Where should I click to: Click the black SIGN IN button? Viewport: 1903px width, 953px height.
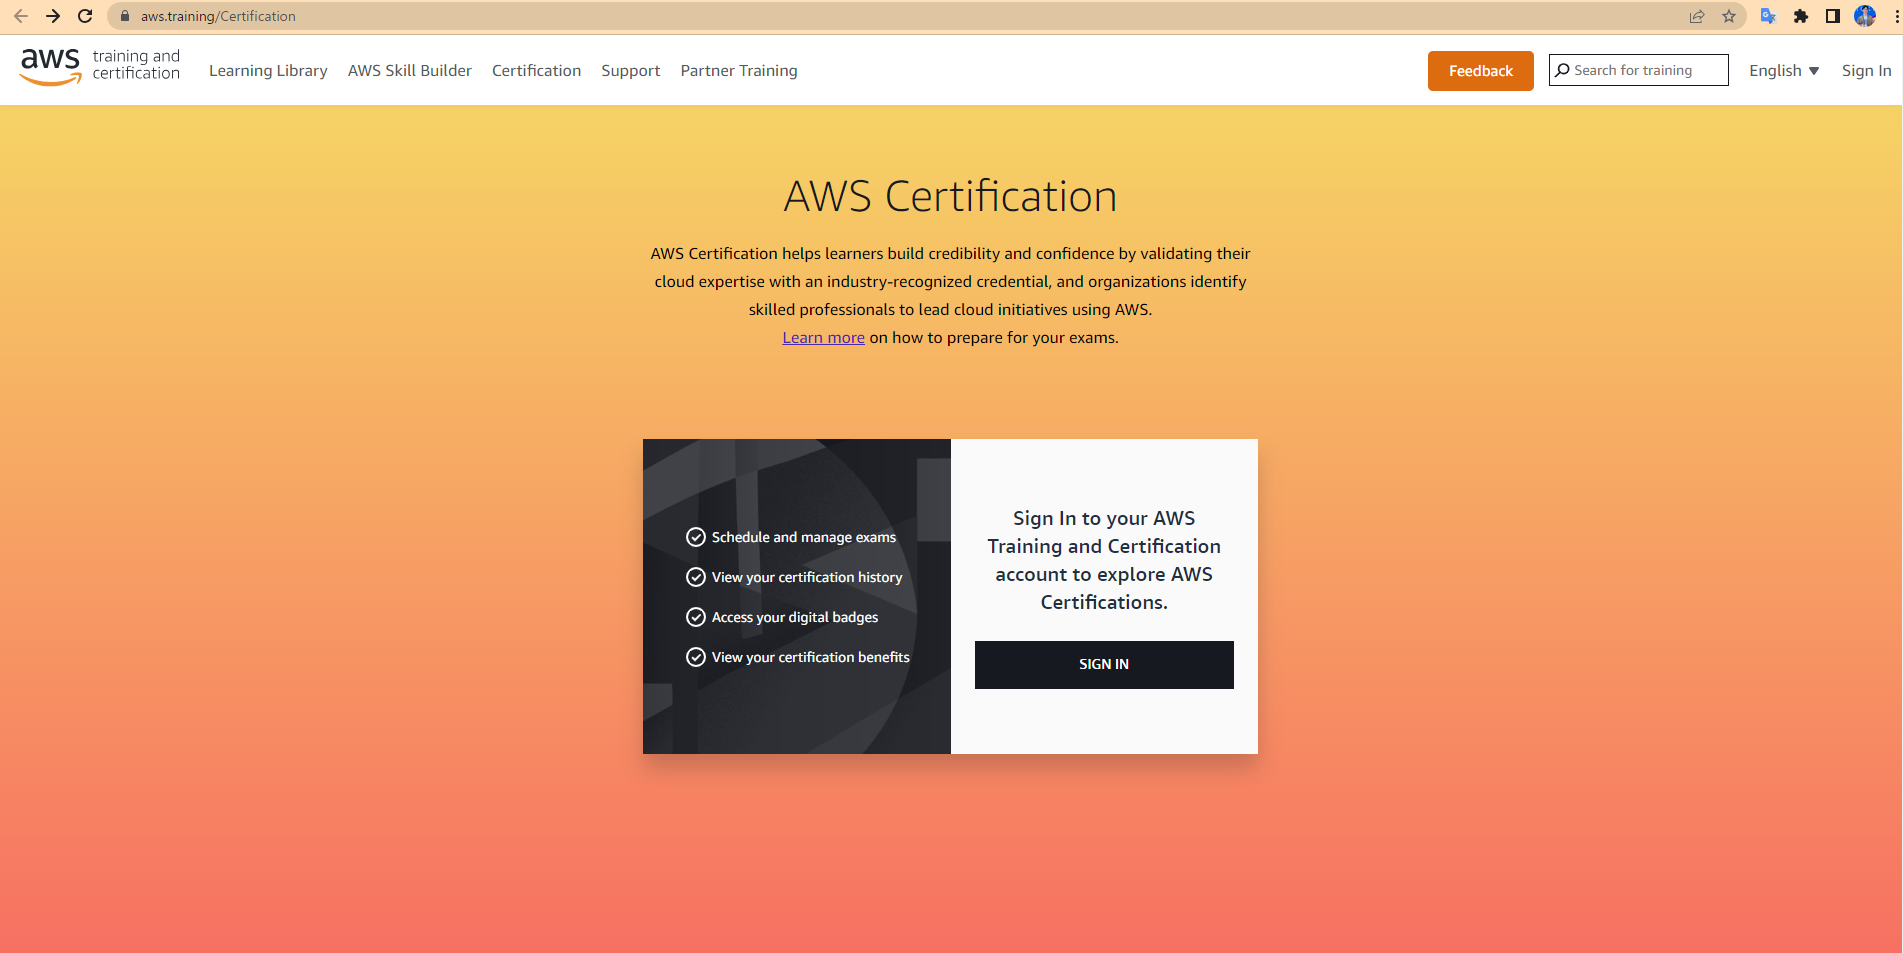point(1104,665)
